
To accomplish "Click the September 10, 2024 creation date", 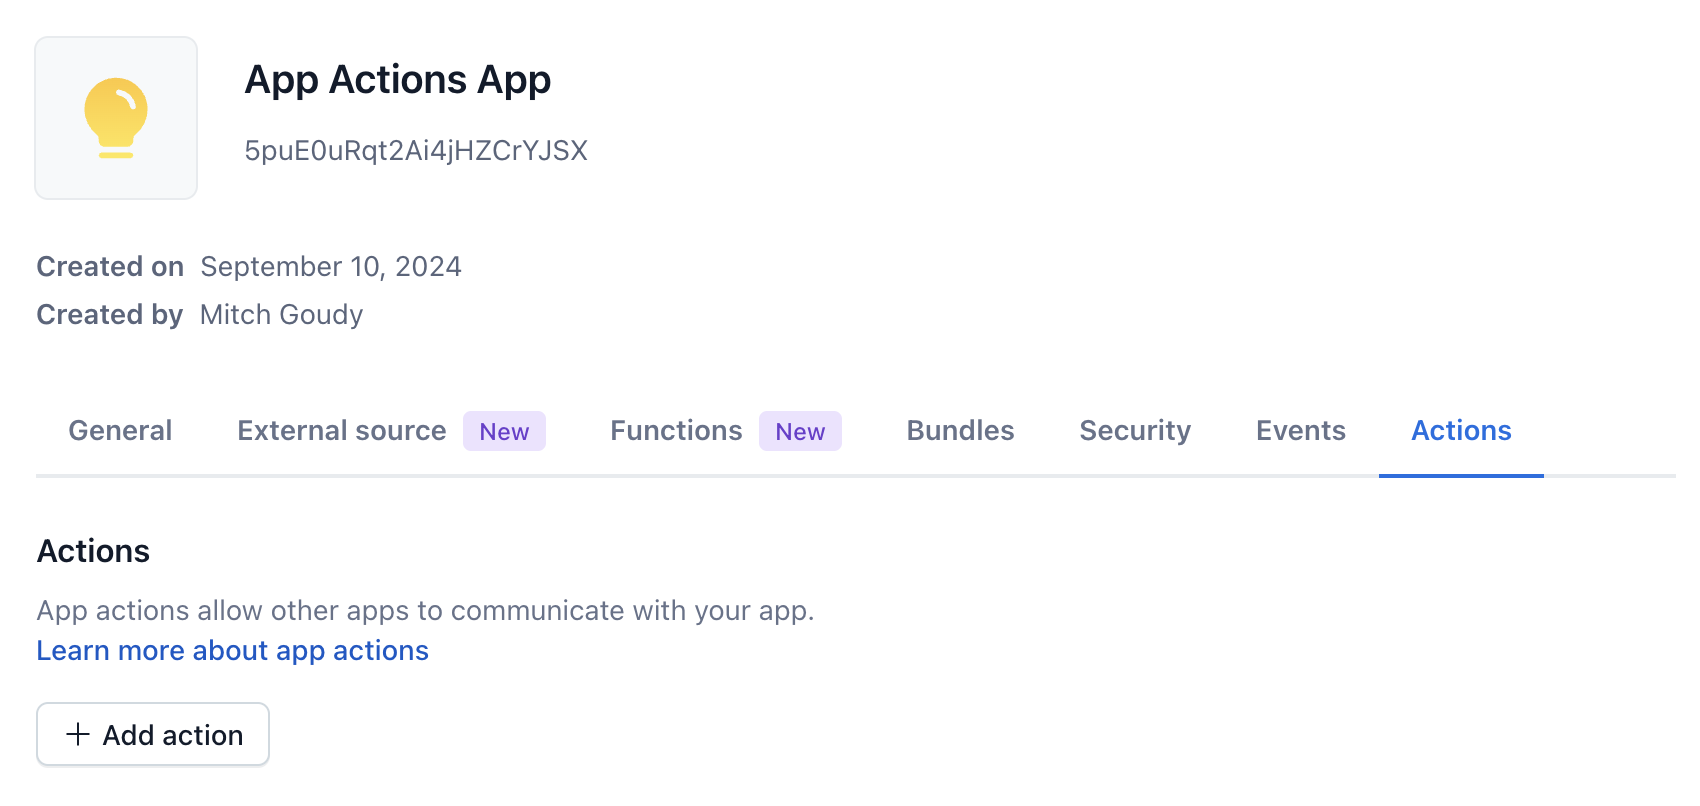I will [331, 267].
